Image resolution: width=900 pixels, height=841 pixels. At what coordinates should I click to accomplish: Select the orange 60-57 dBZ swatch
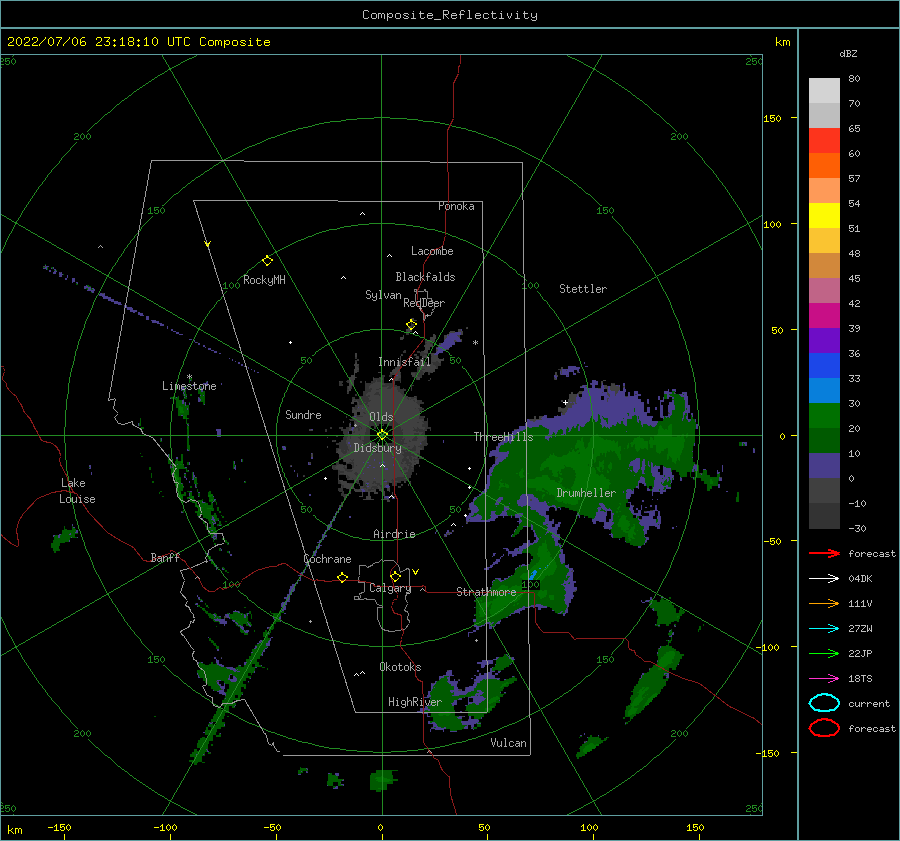[x=824, y=166]
